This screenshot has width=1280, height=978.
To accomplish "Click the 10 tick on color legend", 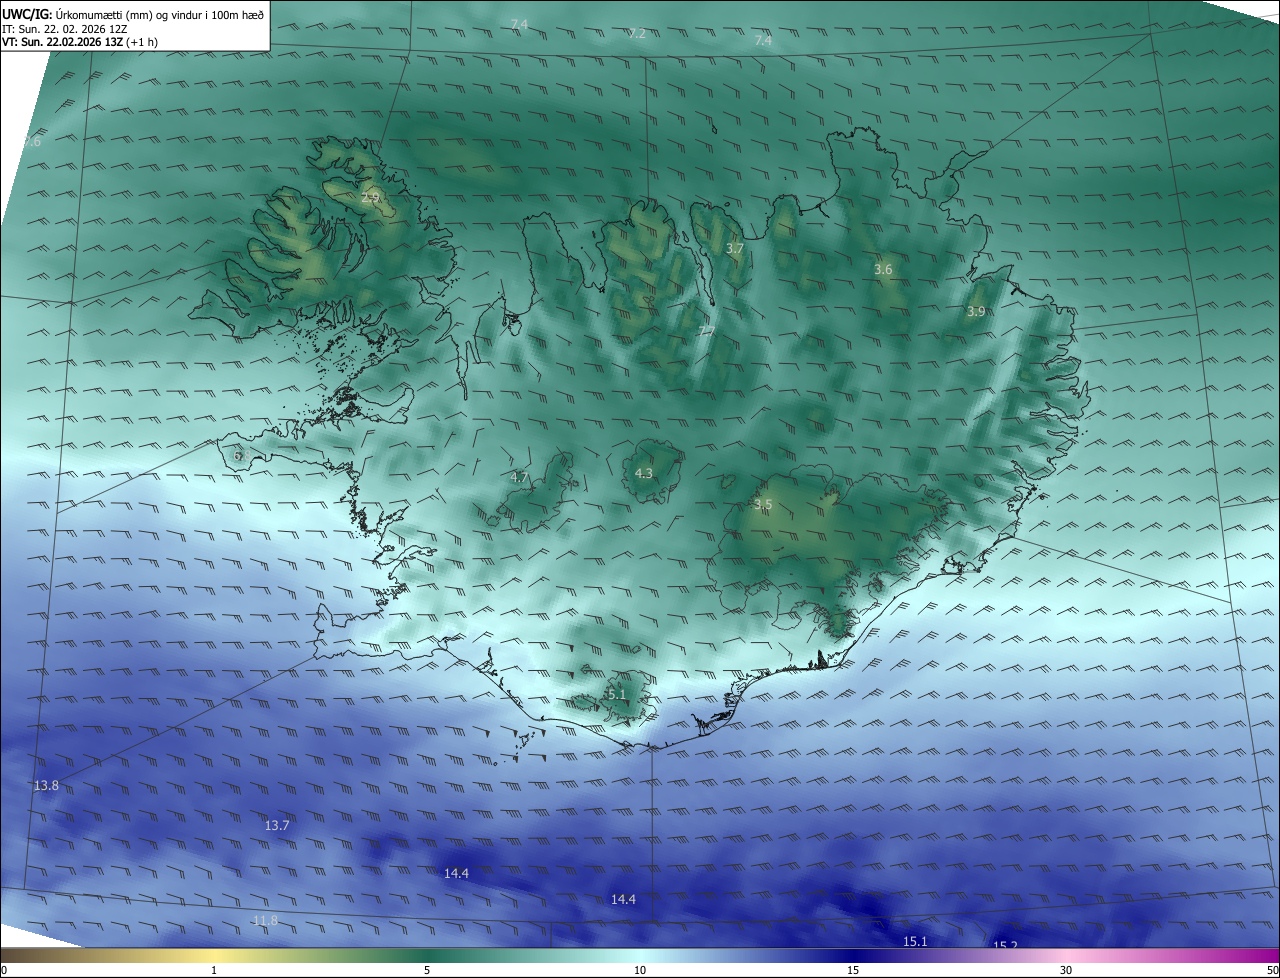I will click(640, 970).
